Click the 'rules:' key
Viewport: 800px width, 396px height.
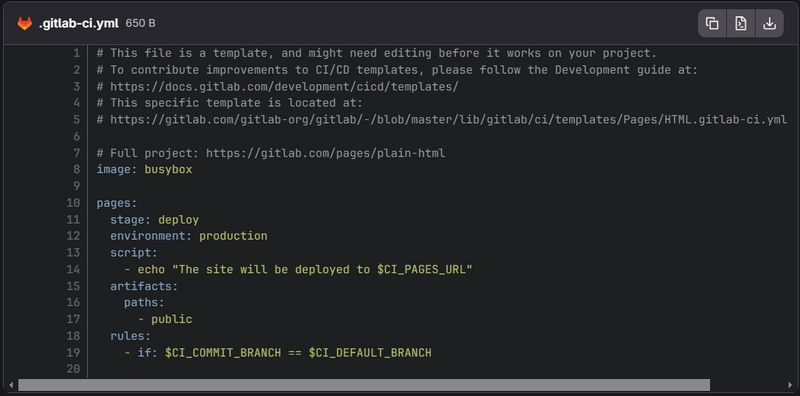(131, 336)
